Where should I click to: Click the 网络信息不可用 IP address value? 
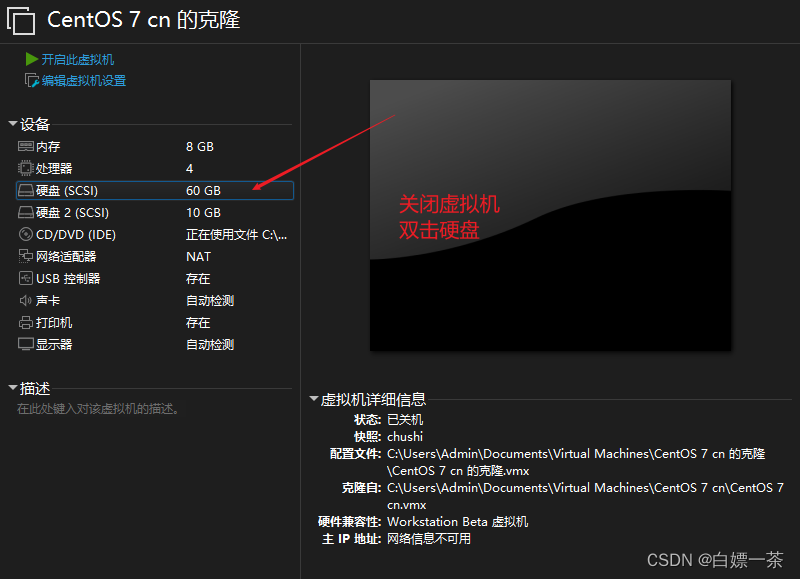coord(429,539)
